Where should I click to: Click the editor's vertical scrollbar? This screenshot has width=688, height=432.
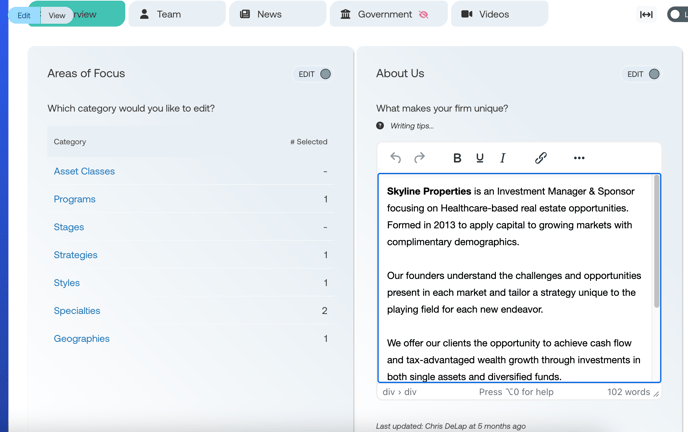pos(656,241)
